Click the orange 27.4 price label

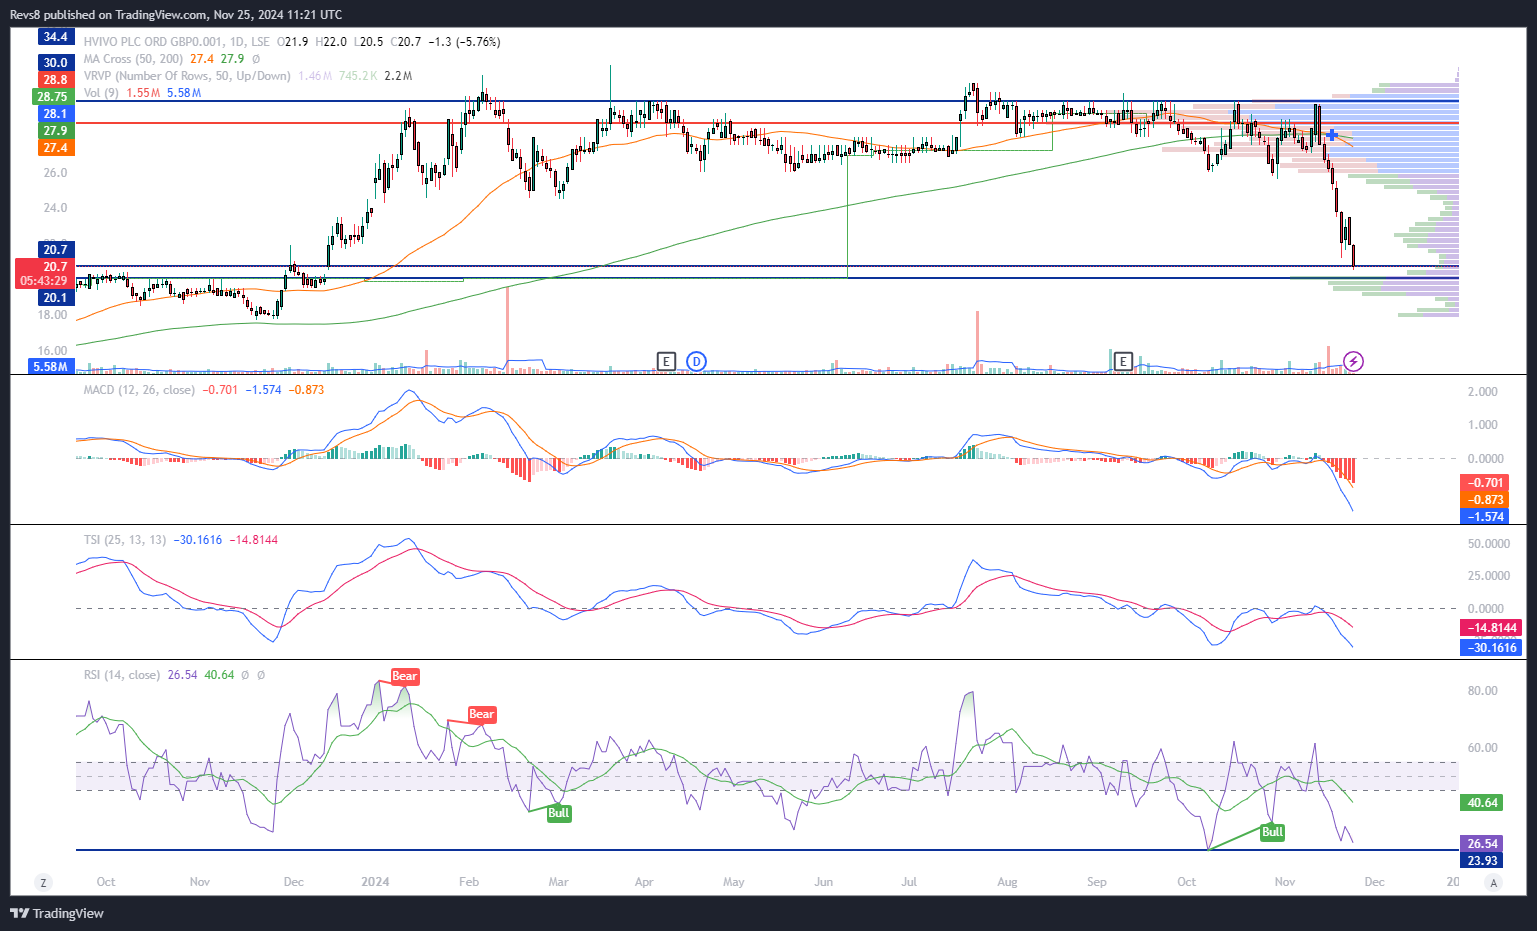pyautogui.click(x=55, y=148)
